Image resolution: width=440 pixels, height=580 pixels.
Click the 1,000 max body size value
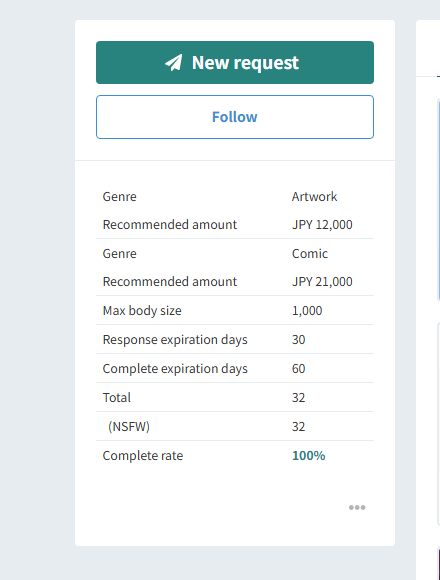tap(307, 311)
